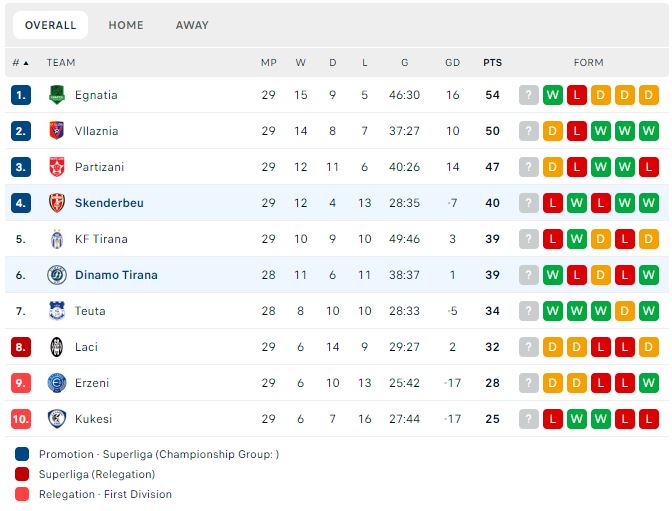Open the Laci team page link
This screenshot has height=511, width=672.
(x=86, y=347)
